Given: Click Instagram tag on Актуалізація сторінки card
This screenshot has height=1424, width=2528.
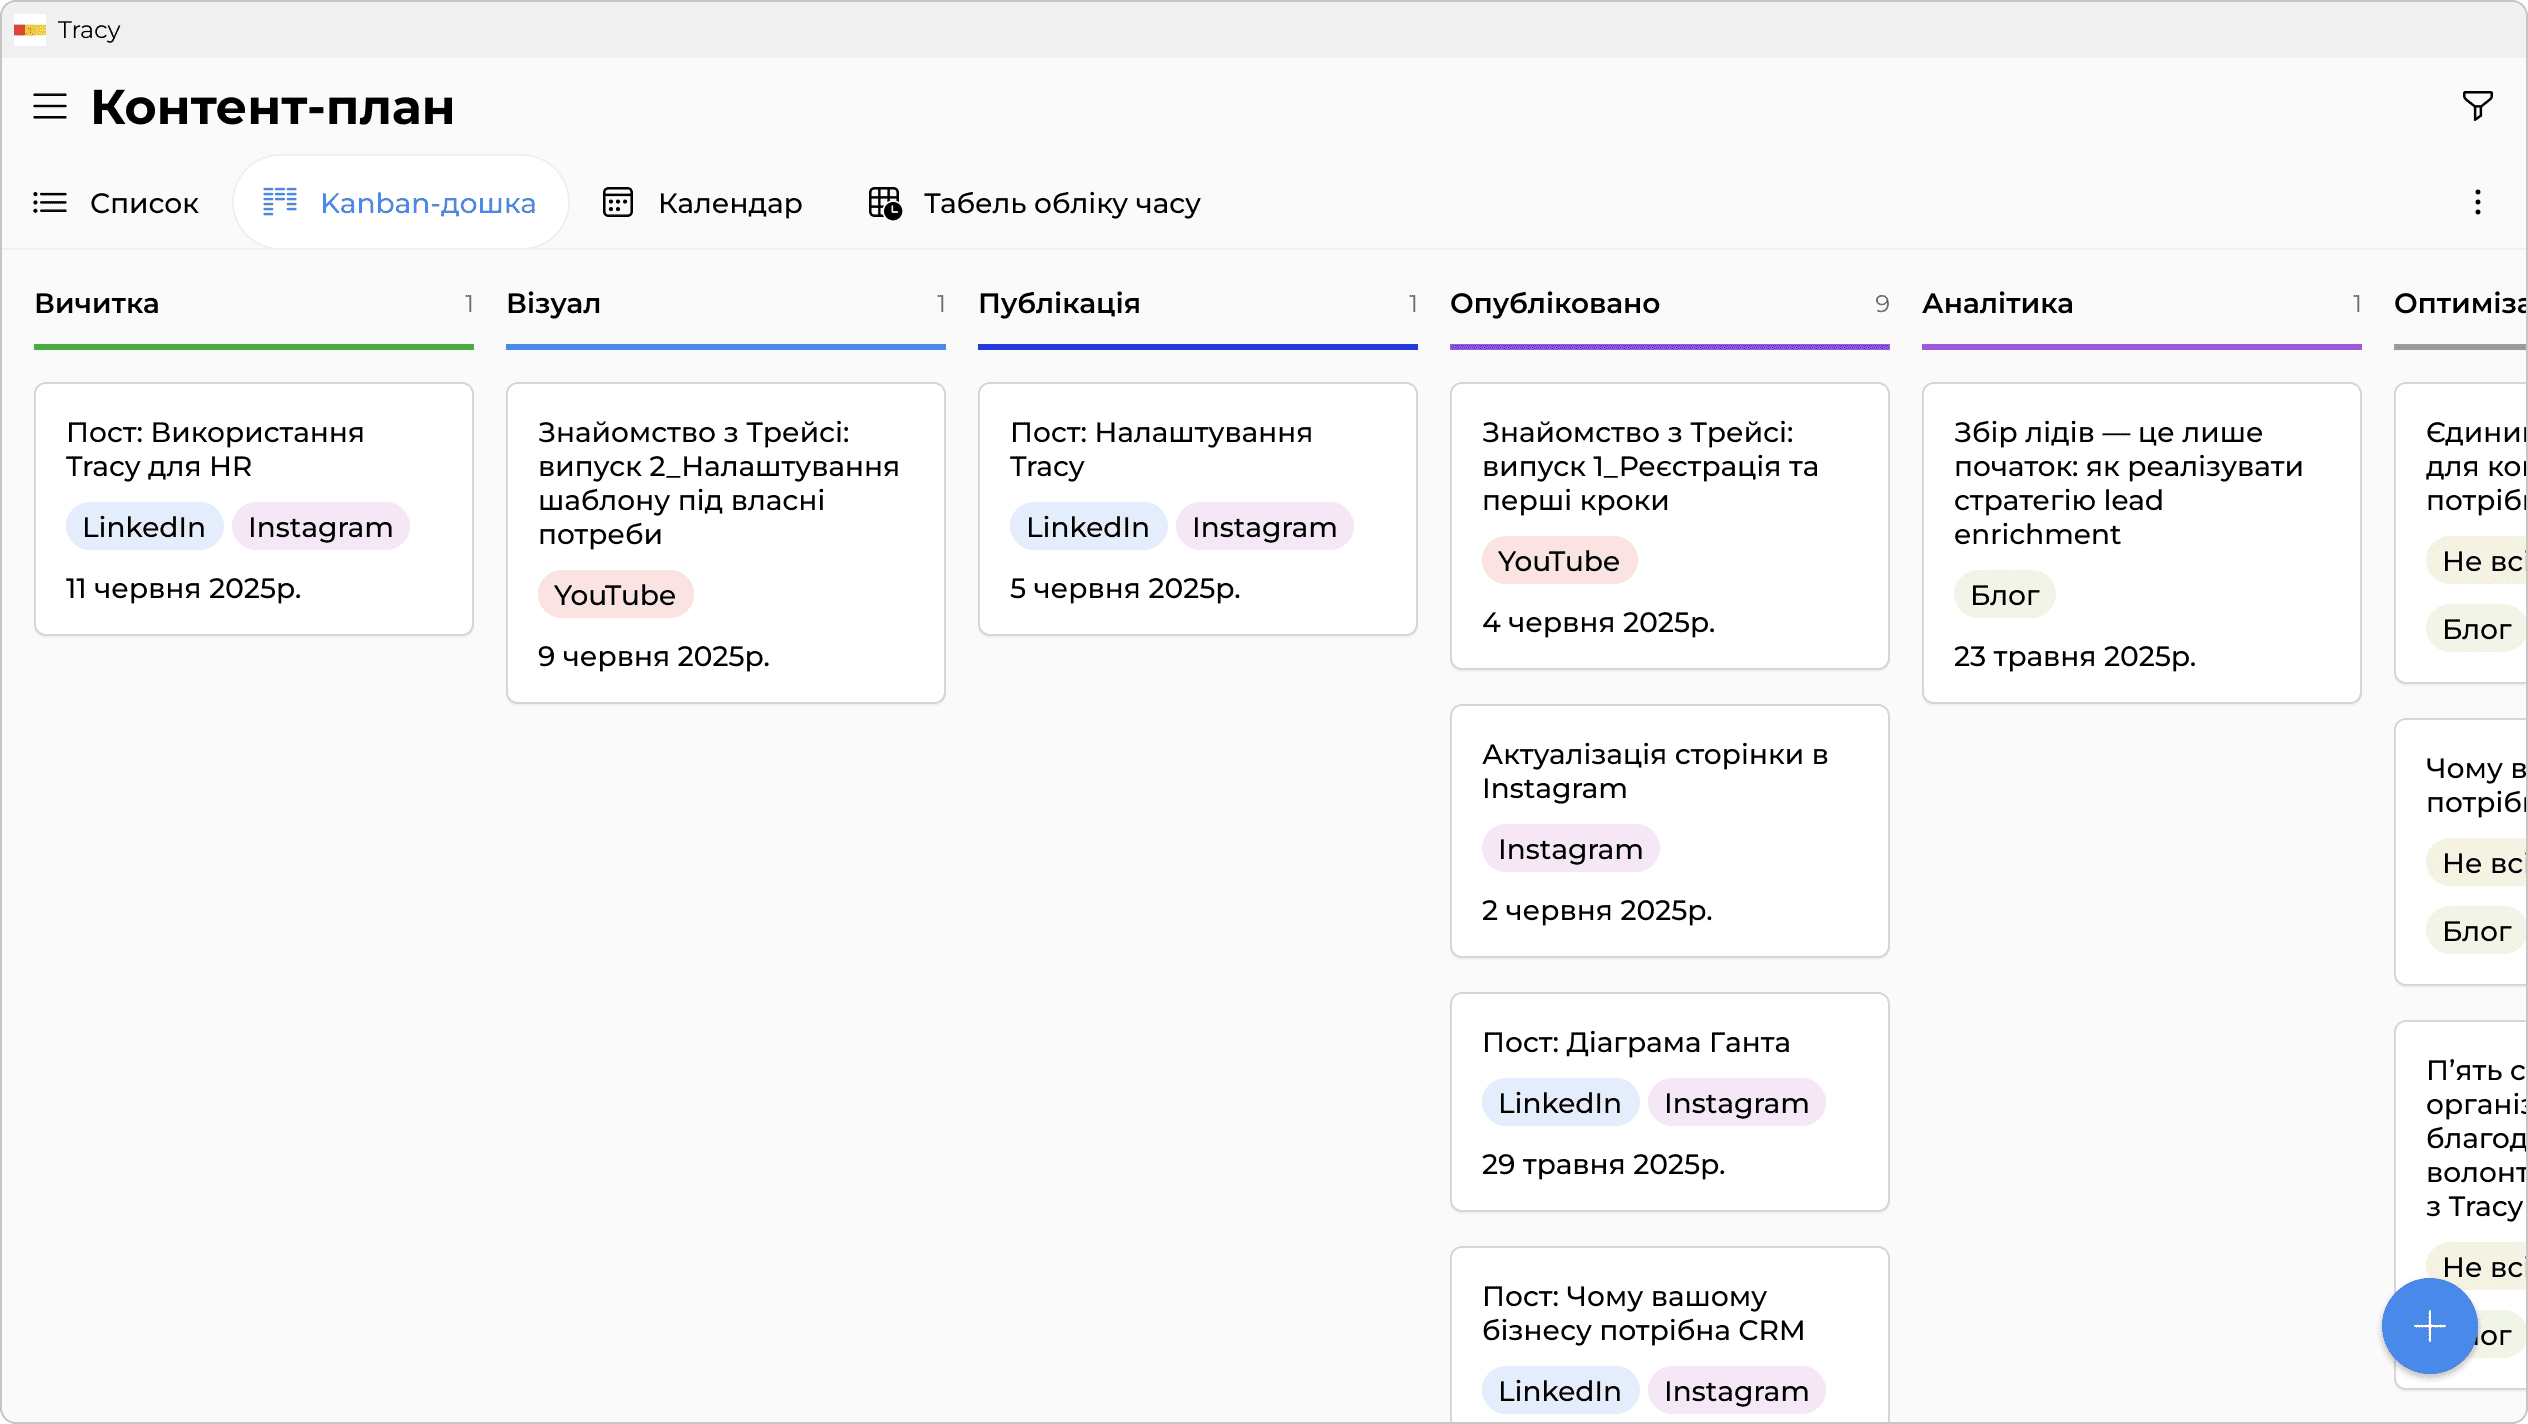Looking at the screenshot, I should [1571, 849].
